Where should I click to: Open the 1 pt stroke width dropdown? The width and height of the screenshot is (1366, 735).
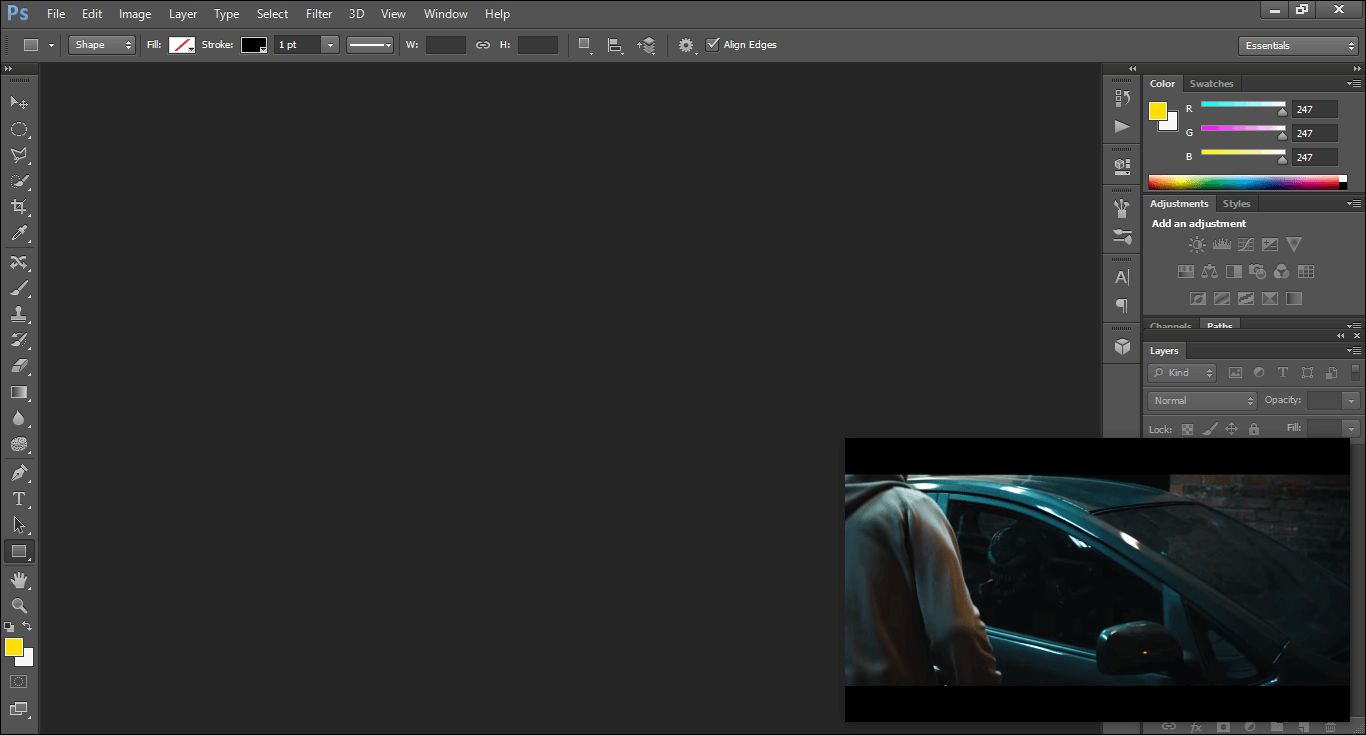point(330,45)
